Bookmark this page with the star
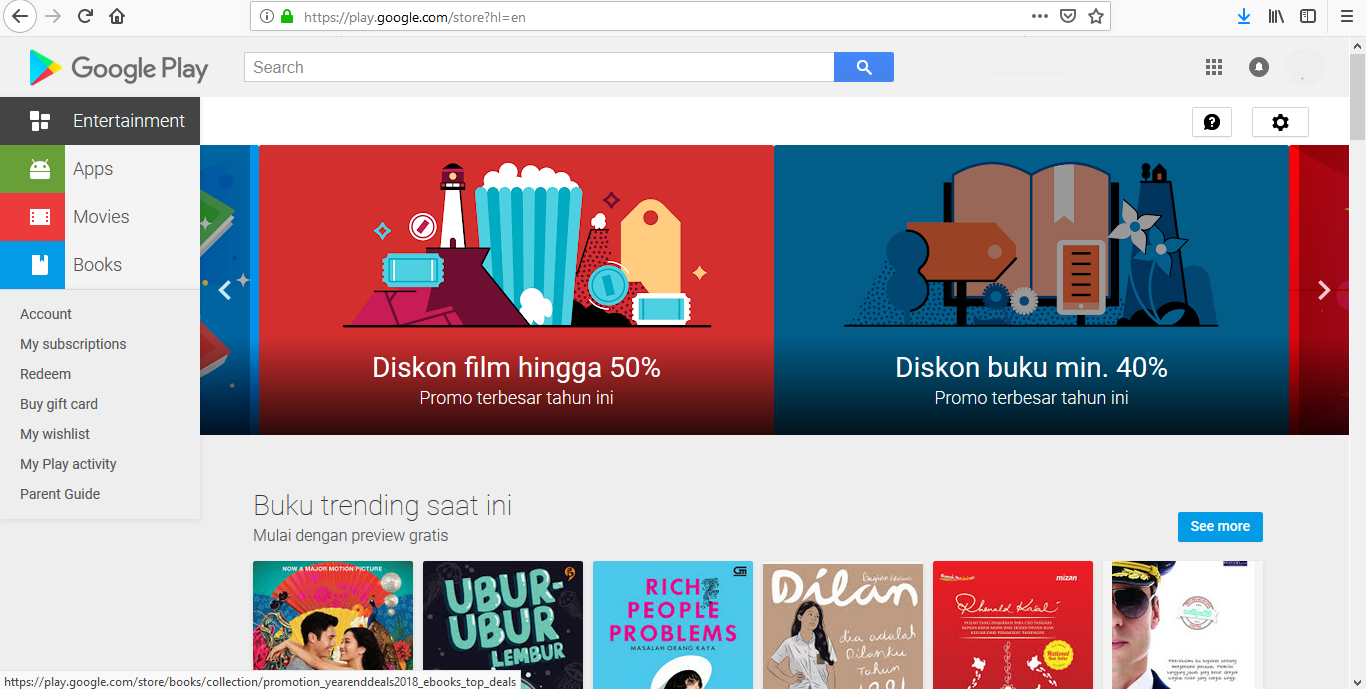This screenshot has height=689, width=1369. 1096,16
